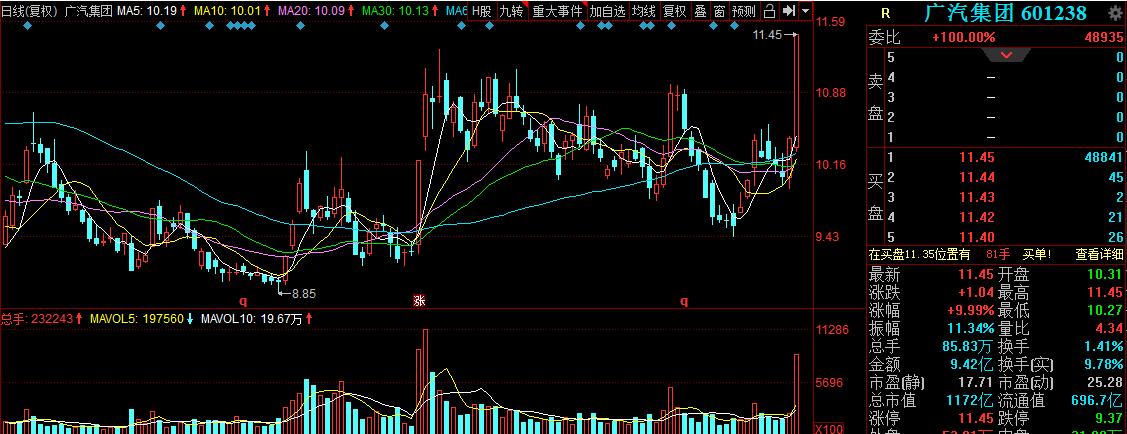The height and width of the screenshot is (434, 1127).
Task: Click the 广汽集团 name in the chart header
Action: point(88,11)
